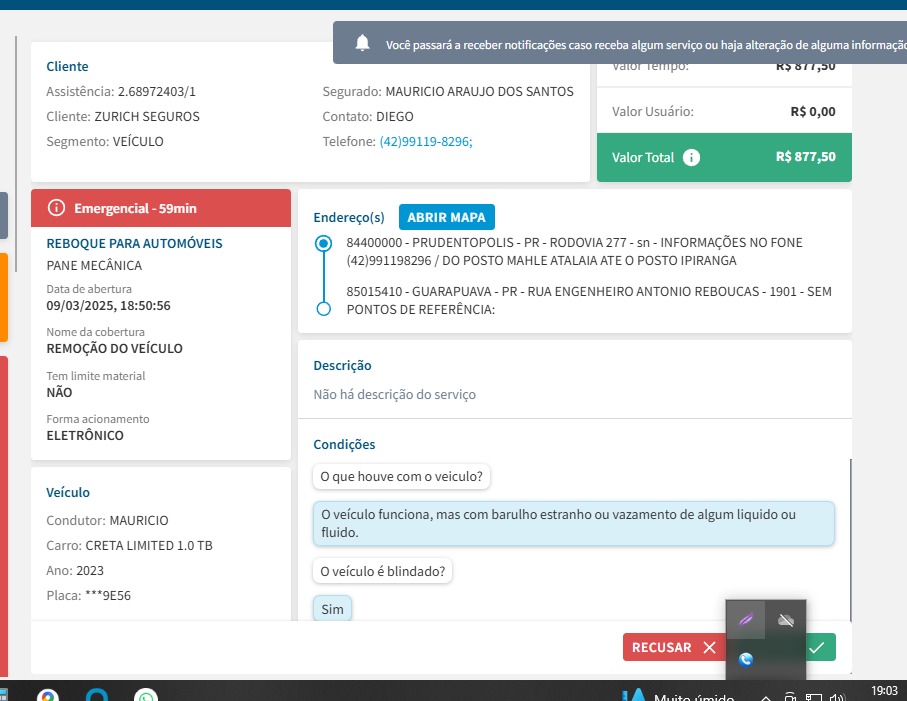Click the volume speaker icon in tray

[x=837, y=697]
